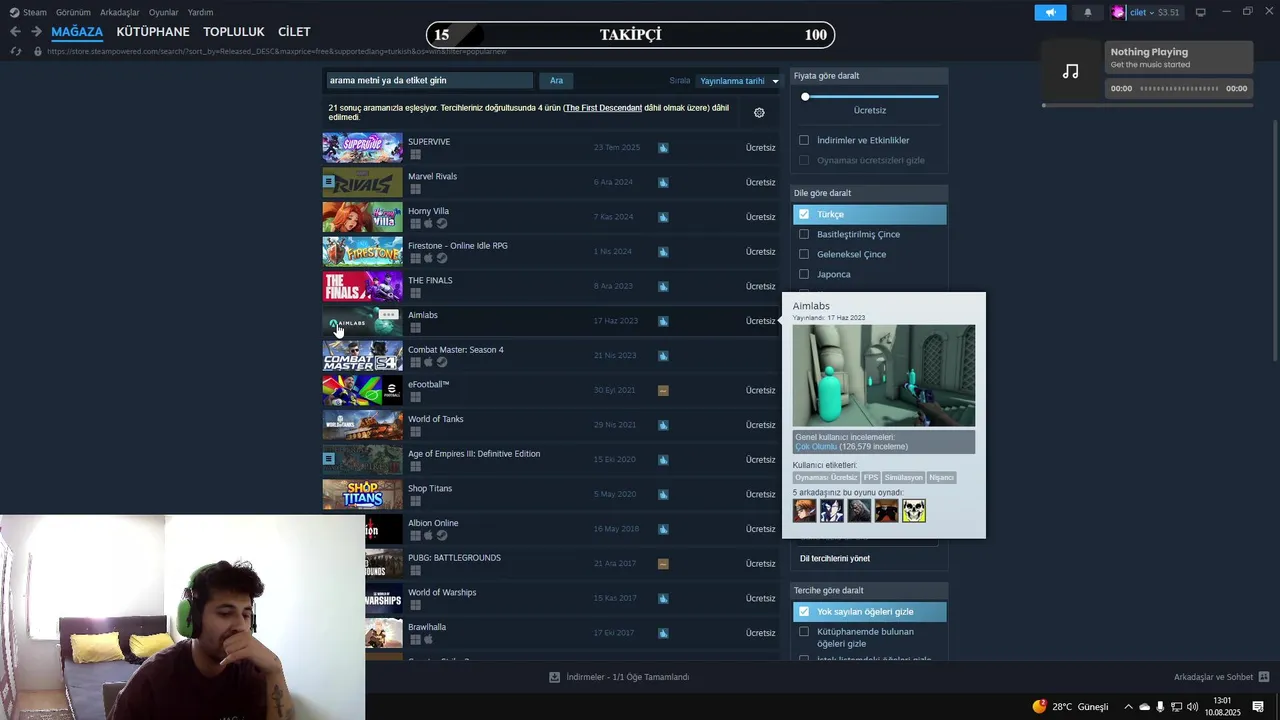Image resolution: width=1280 pixels, height=720 pixels.
Task: Show hidden system tray icons
Action: [1129, 707]
